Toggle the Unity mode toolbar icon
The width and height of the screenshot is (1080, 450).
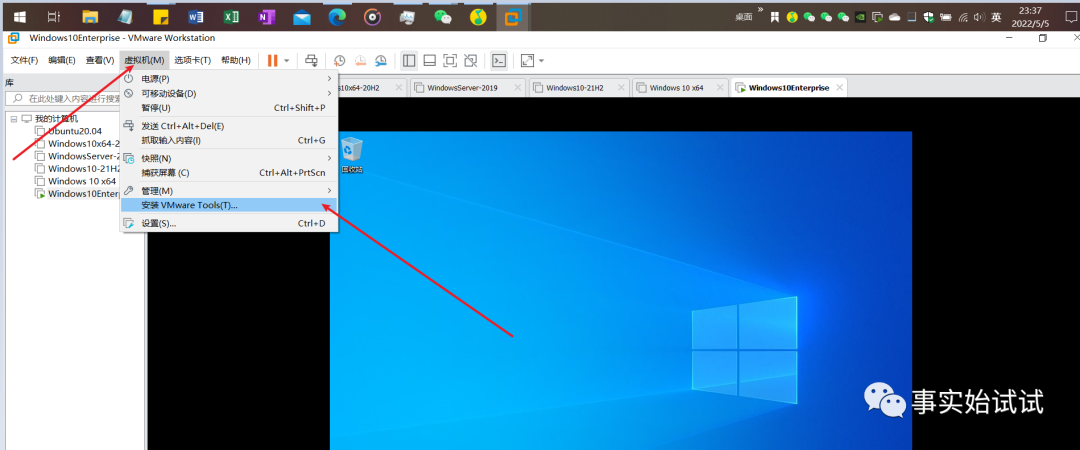coord(471,61)
